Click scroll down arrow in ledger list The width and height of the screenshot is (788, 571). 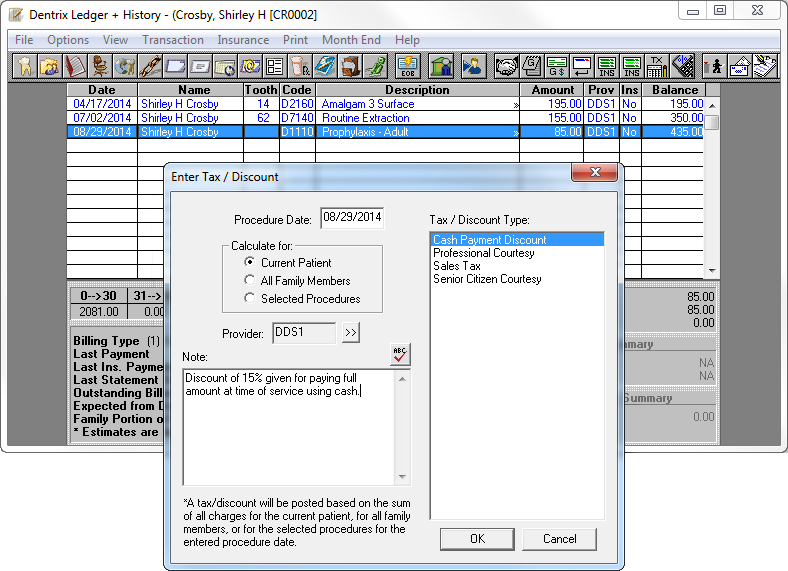point(712,270)
